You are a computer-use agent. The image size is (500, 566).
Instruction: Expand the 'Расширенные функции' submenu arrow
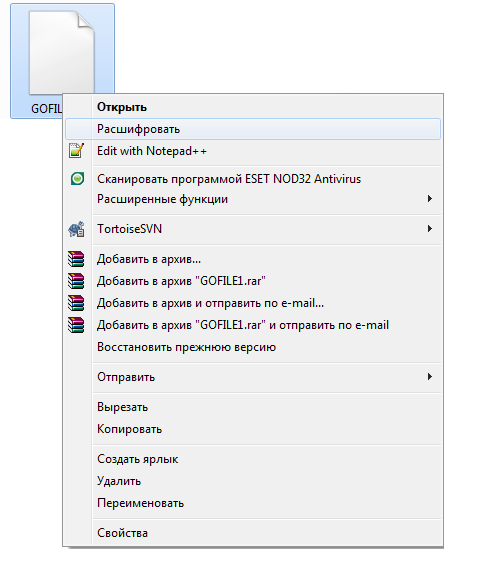[x=430, y=199]
